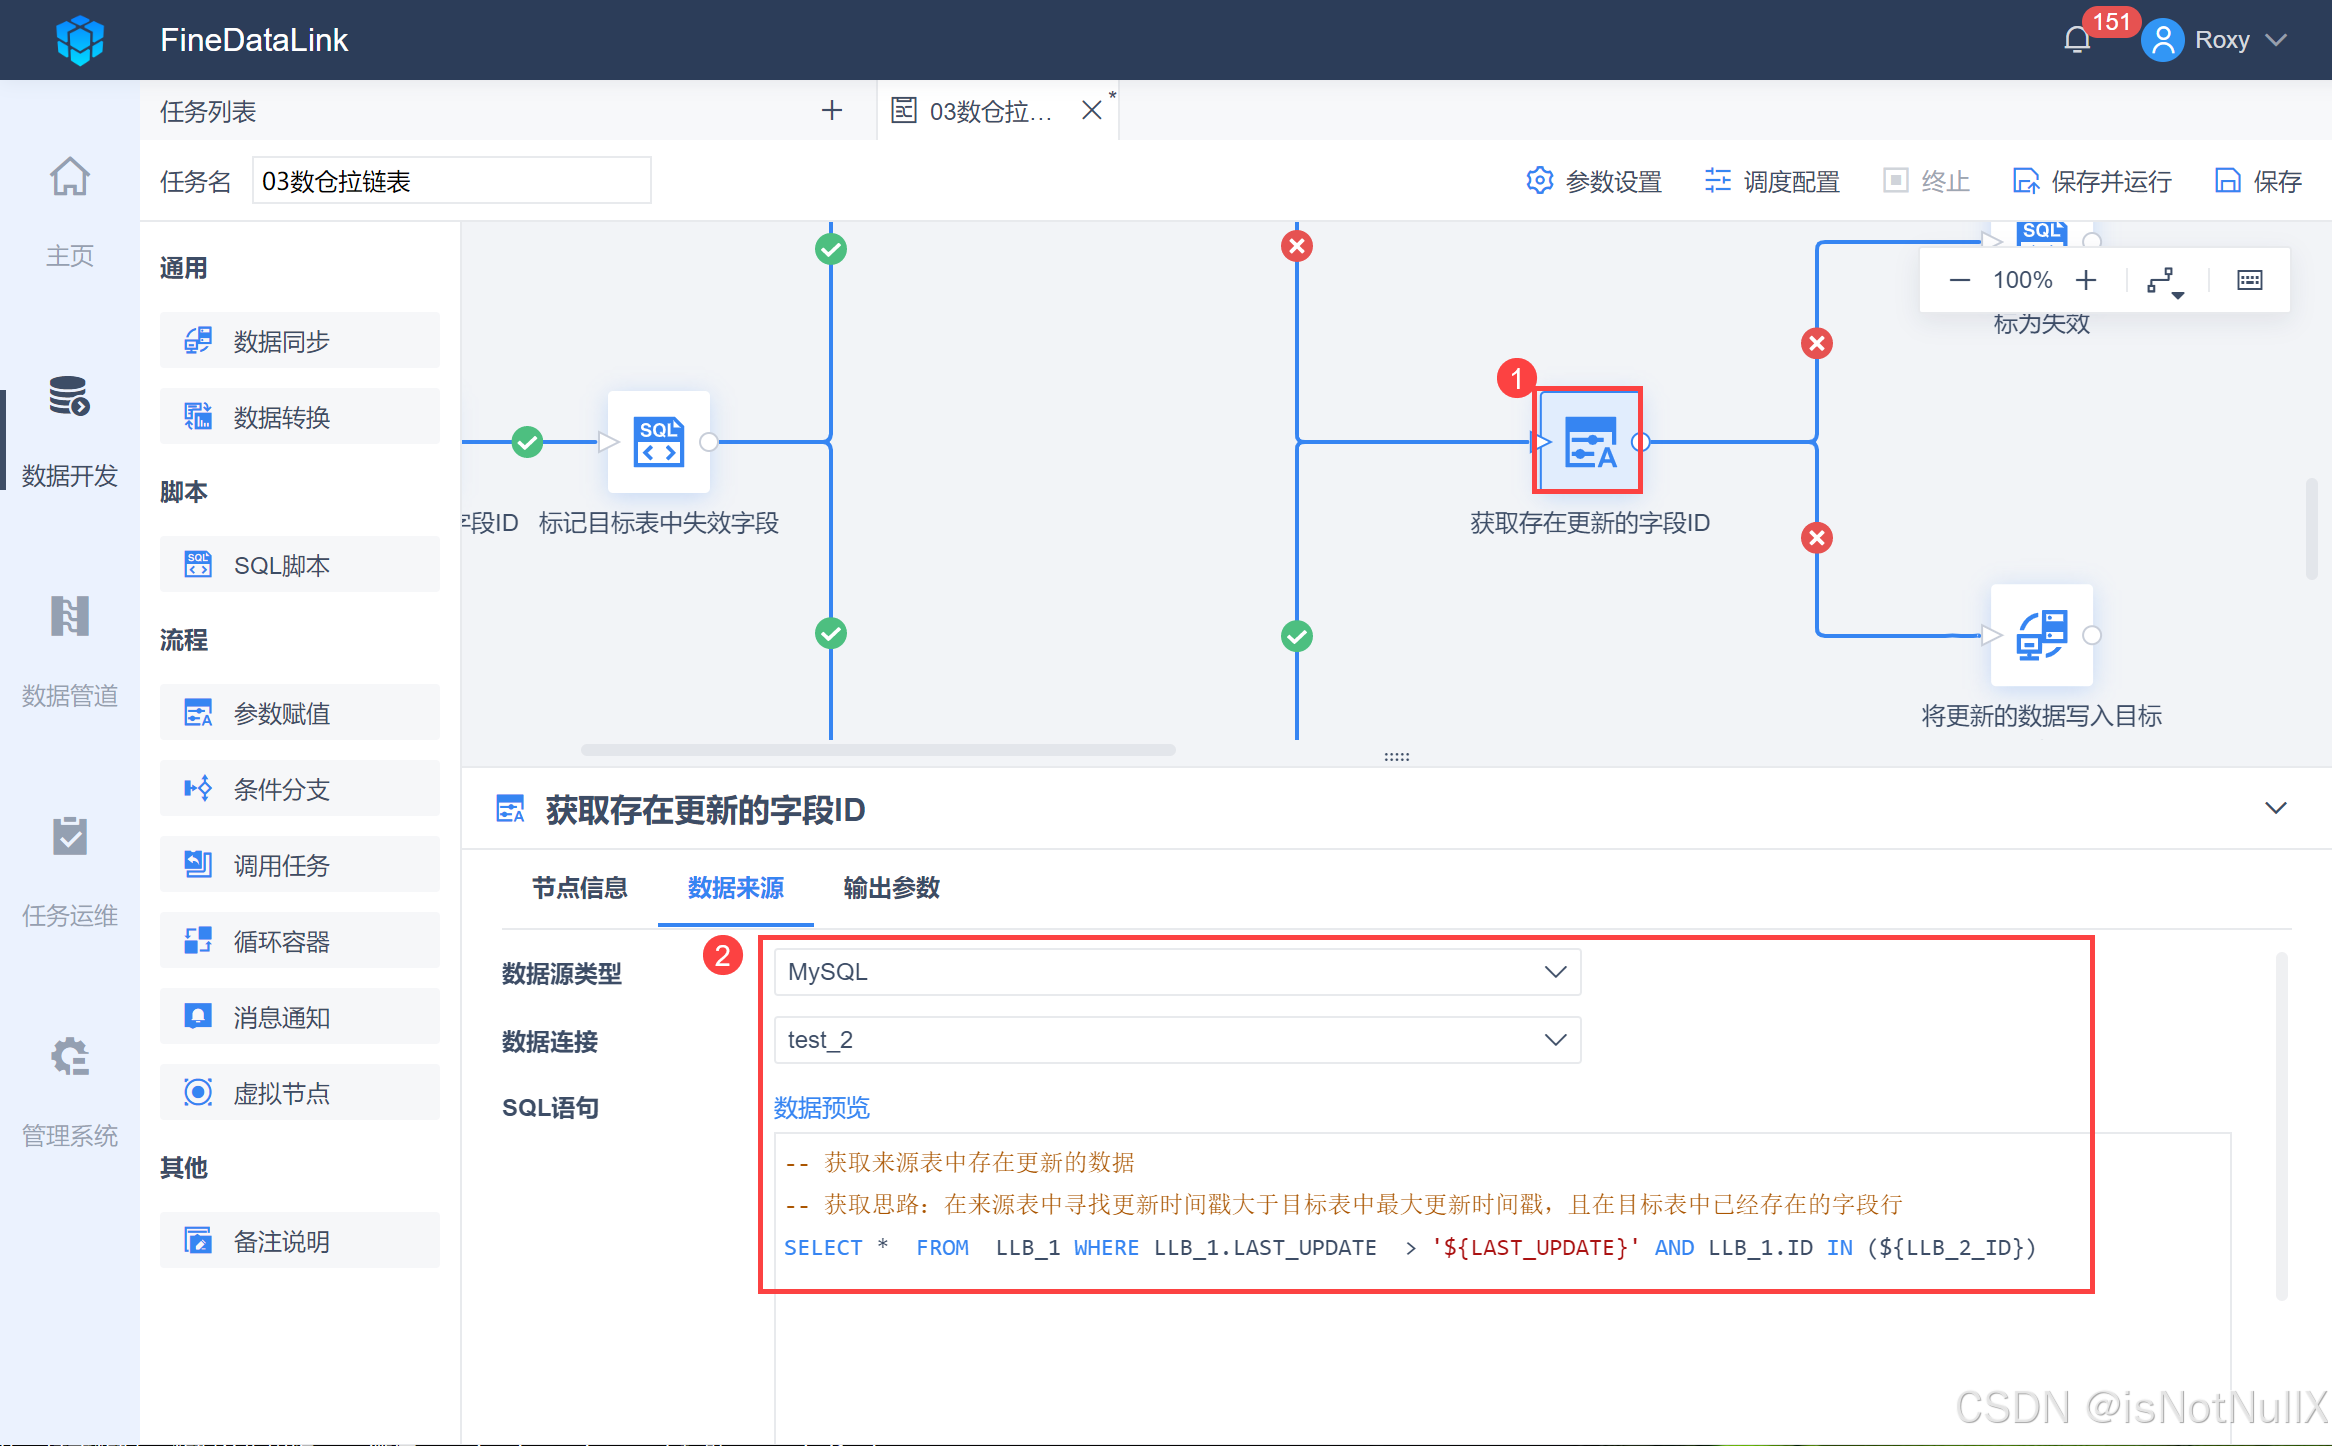Zoom out canvas with minus button
The image size is (2332, 1446).
[1959, 281]
